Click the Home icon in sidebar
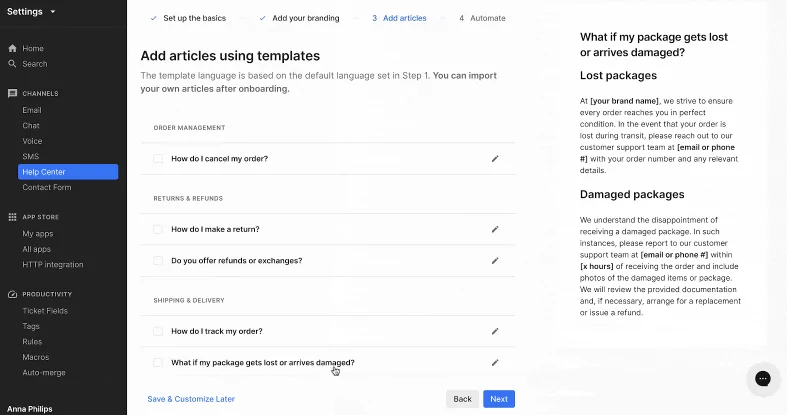Image resolution: width=787 pixels, height=415 pixels. [x=13, y=48]
